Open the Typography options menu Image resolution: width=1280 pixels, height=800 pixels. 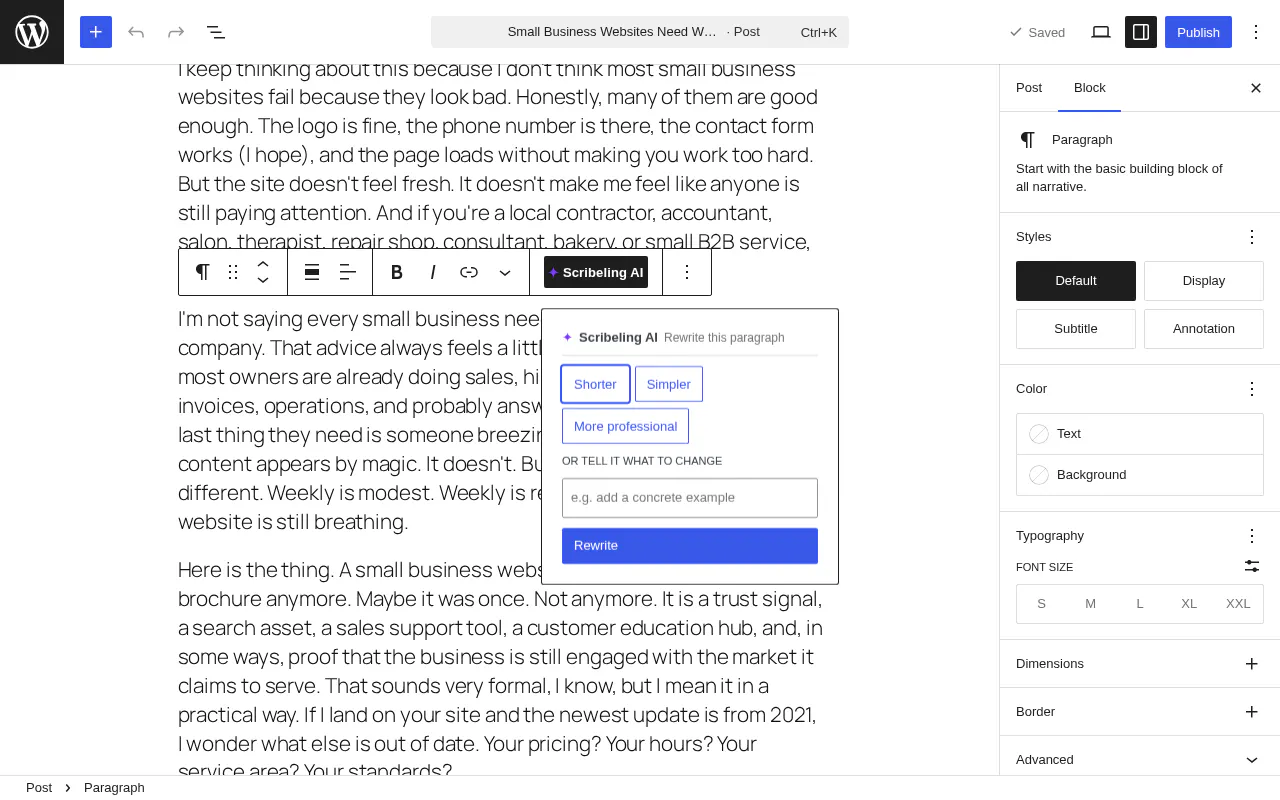[1252, 536]
